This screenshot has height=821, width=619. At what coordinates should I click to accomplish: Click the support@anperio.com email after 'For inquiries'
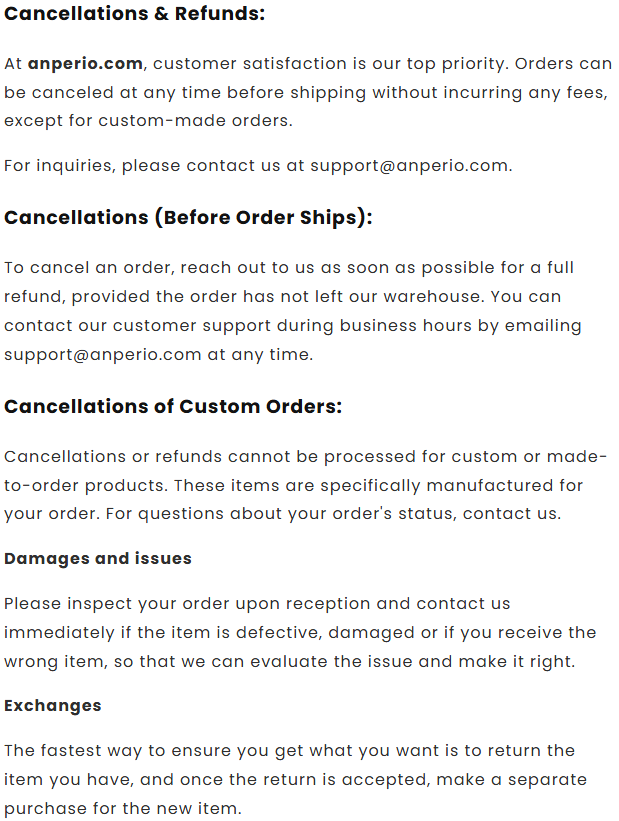coord(410,166)
